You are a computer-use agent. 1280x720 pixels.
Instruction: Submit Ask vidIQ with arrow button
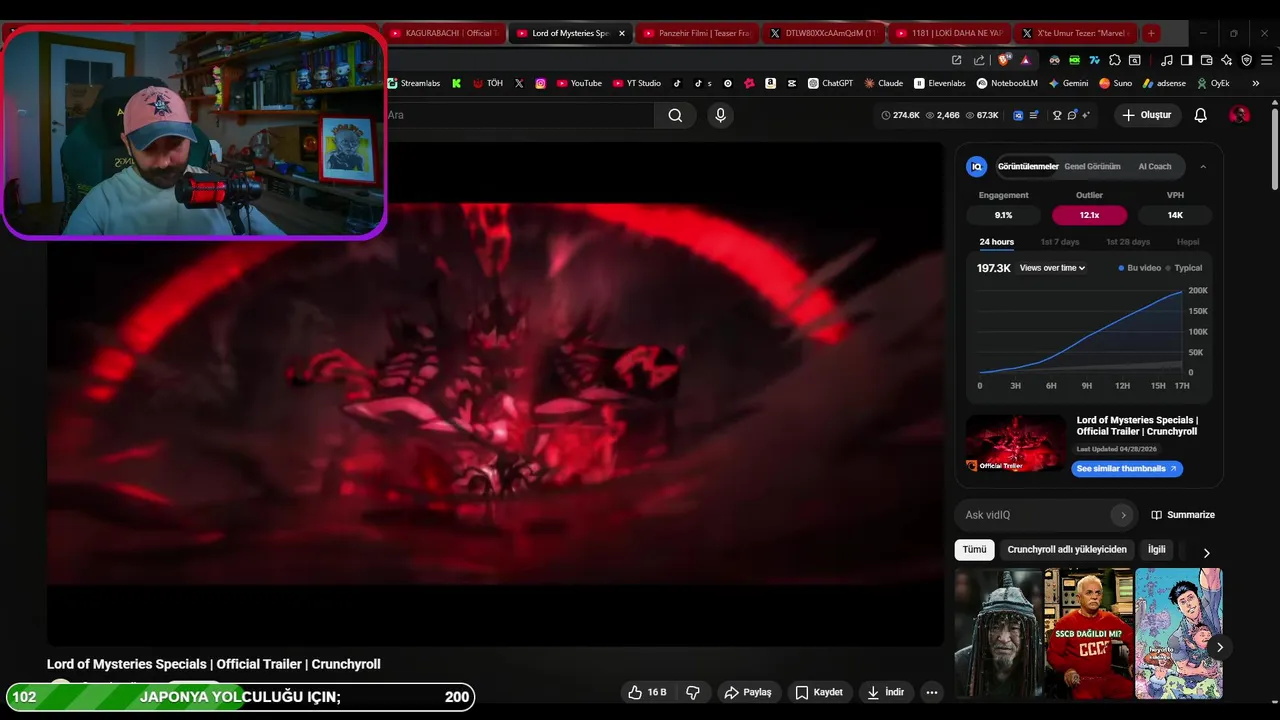coord(1123,515)
